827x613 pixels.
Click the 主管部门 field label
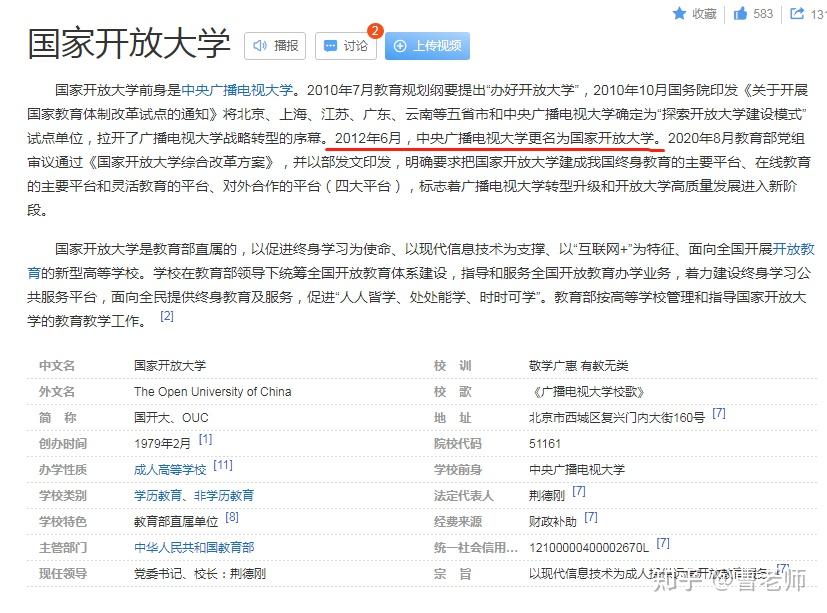pyautogui.click(x=63, y=548)
